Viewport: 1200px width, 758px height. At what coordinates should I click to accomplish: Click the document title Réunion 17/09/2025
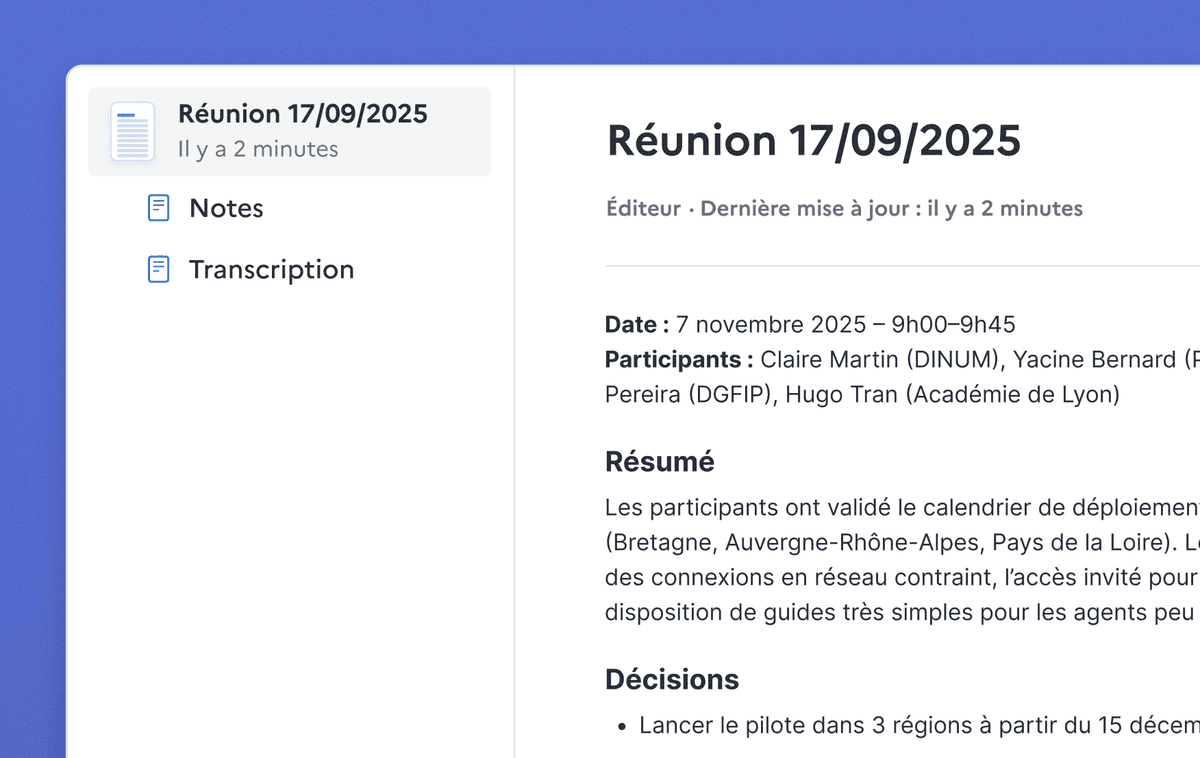tap(812, 140)
